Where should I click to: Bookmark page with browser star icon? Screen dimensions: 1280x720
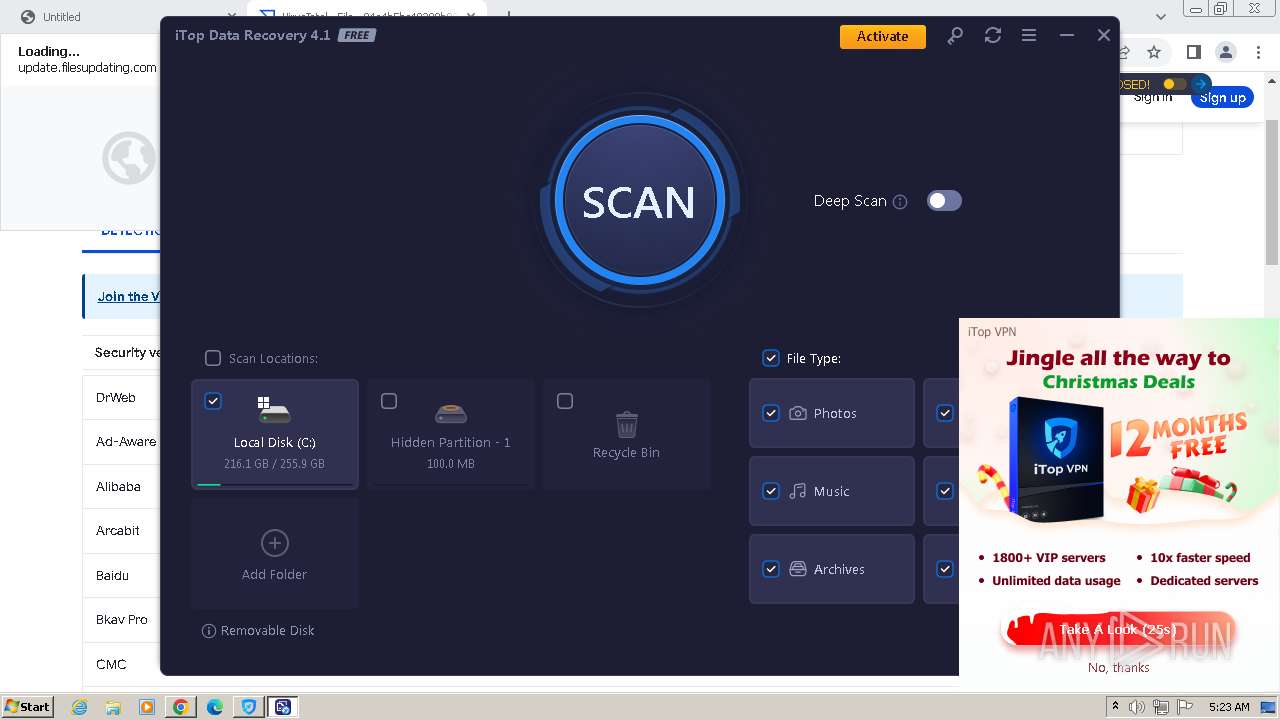coord(1154,52)
